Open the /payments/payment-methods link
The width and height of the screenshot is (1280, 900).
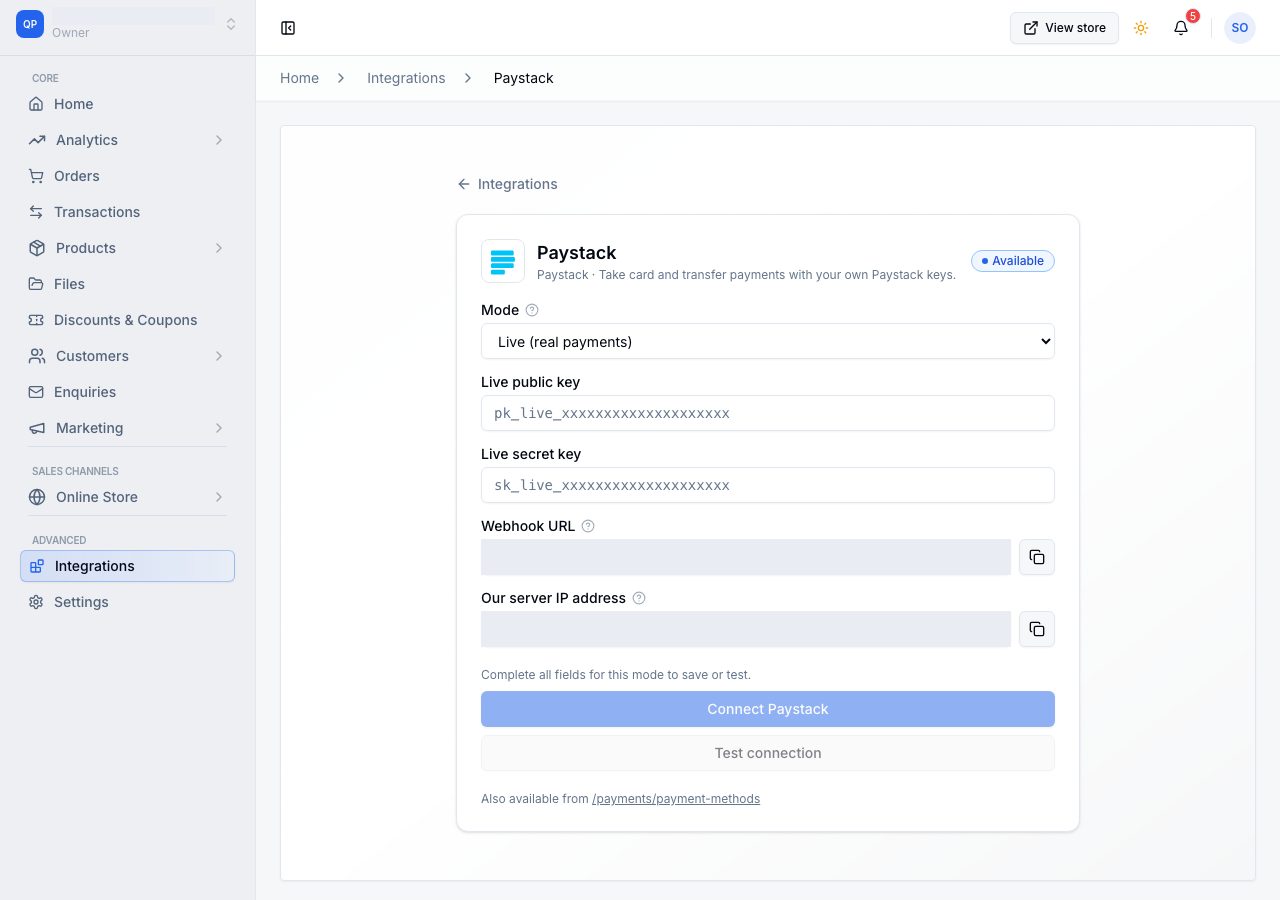pos(676,799)
